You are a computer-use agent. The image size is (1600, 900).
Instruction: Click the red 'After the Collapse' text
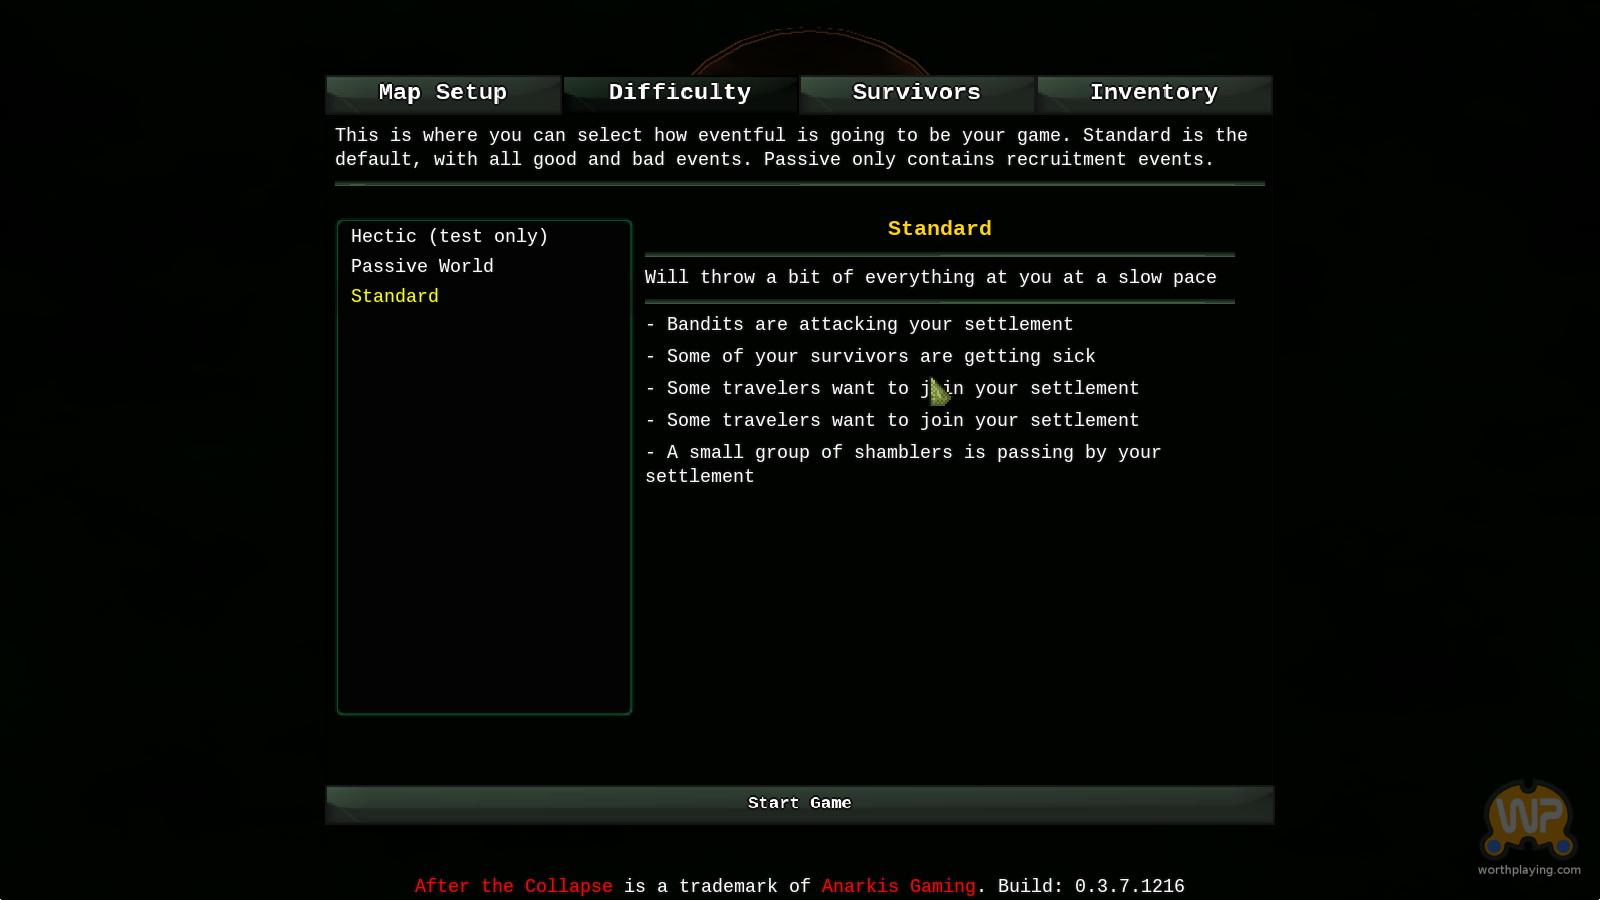[x=513, y=886]
